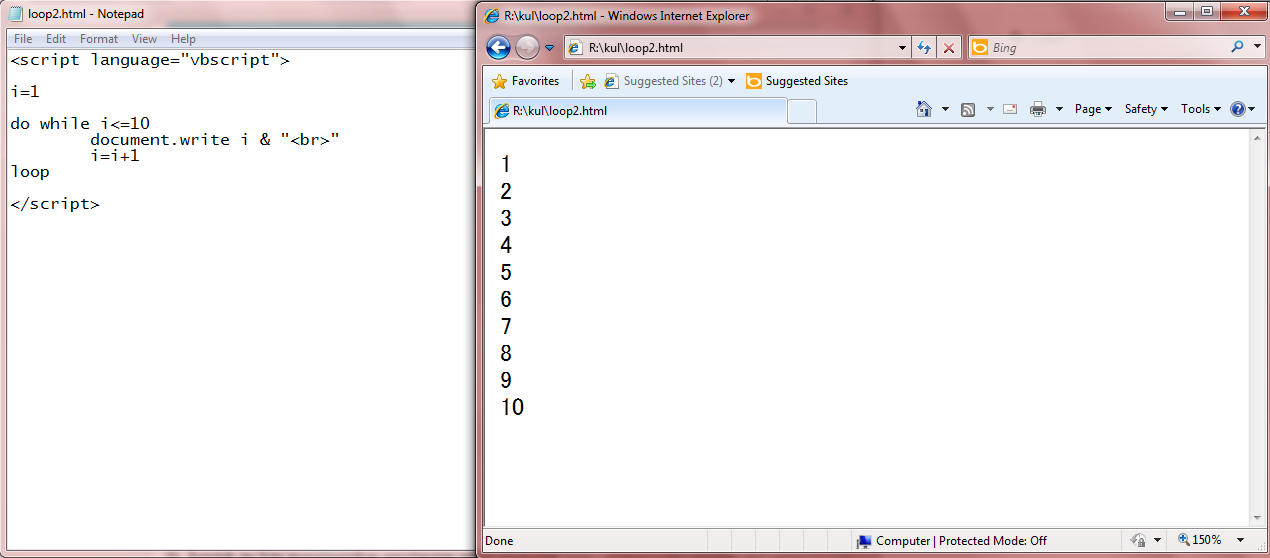This screenshot has height=558, width=1270.
Task: Click the Bing search box
Action: [1106, 47]
